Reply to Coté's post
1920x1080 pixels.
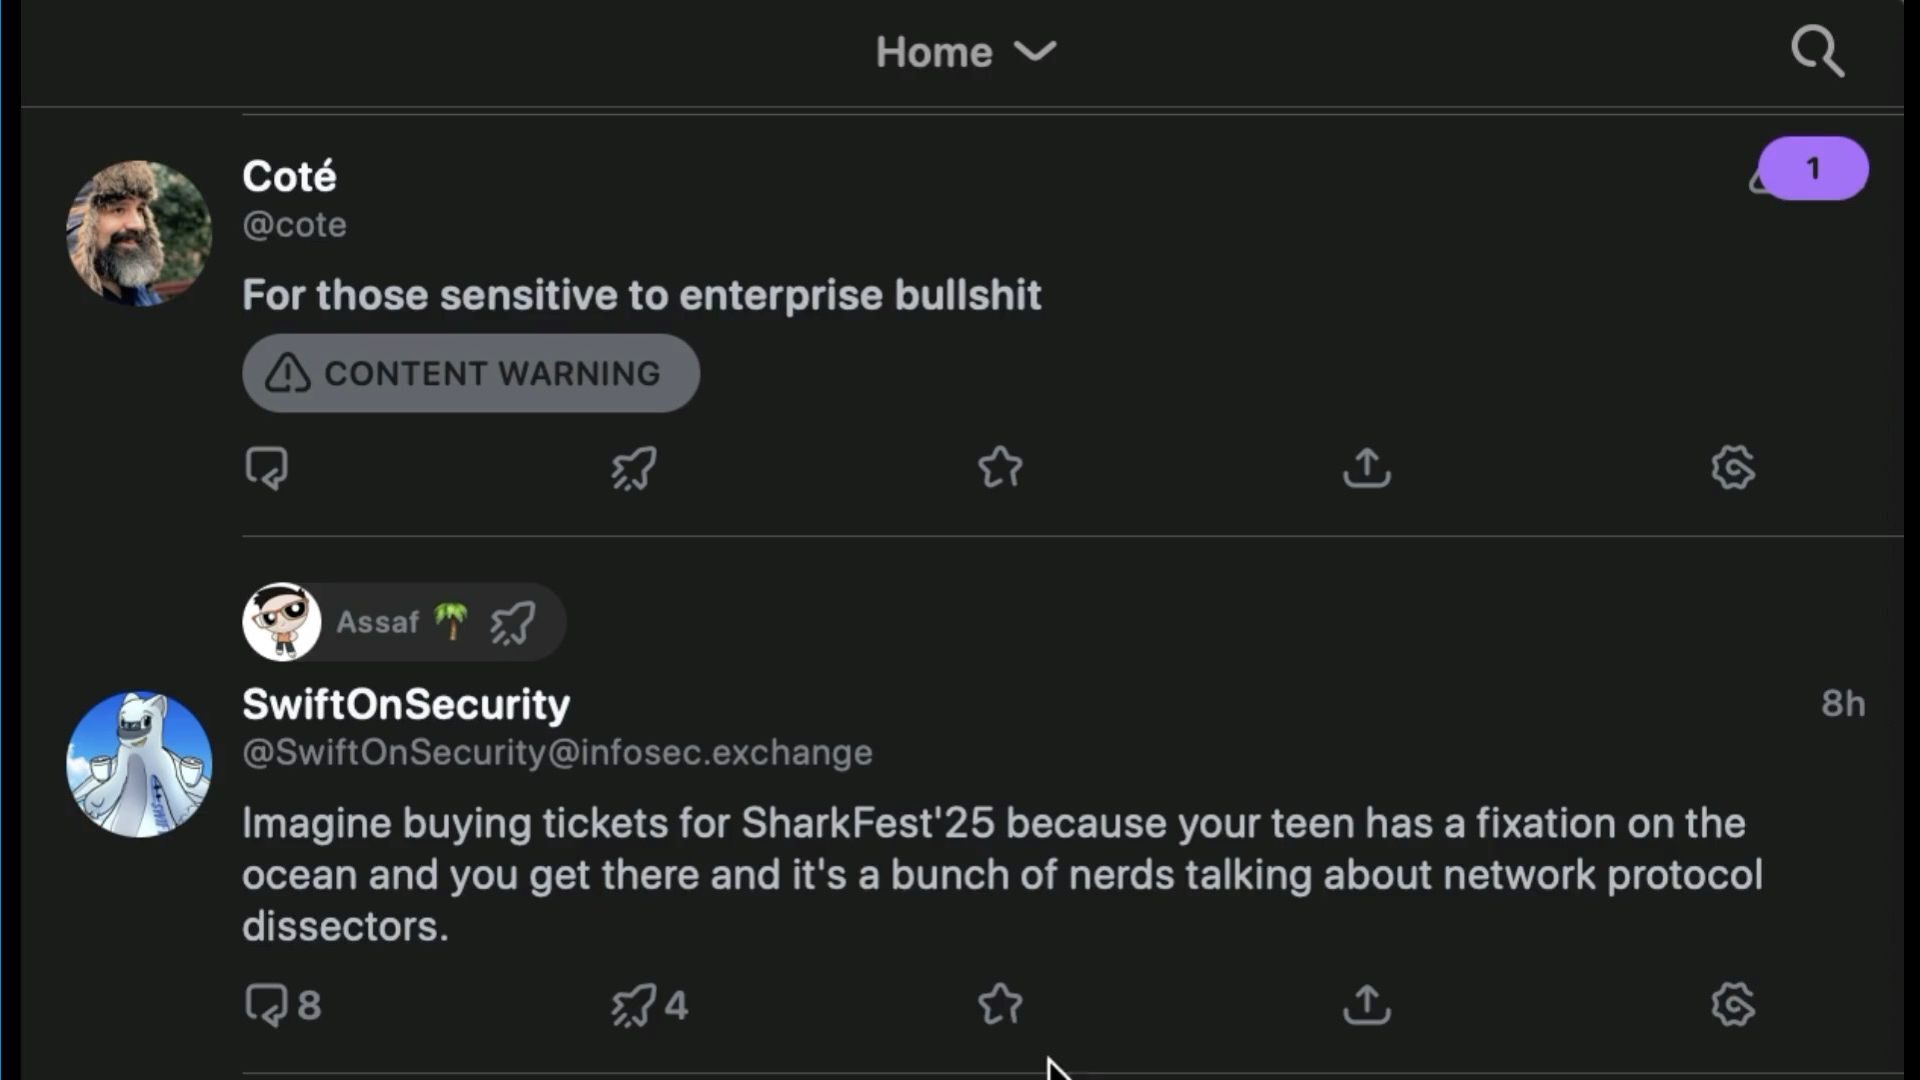point(267,468)
